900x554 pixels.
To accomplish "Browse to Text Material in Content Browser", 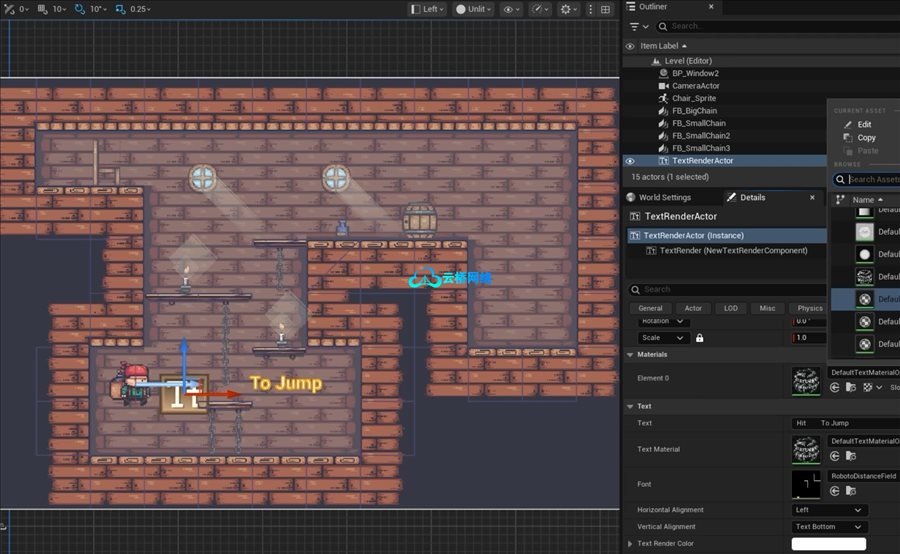I will (x=851, y=456).
